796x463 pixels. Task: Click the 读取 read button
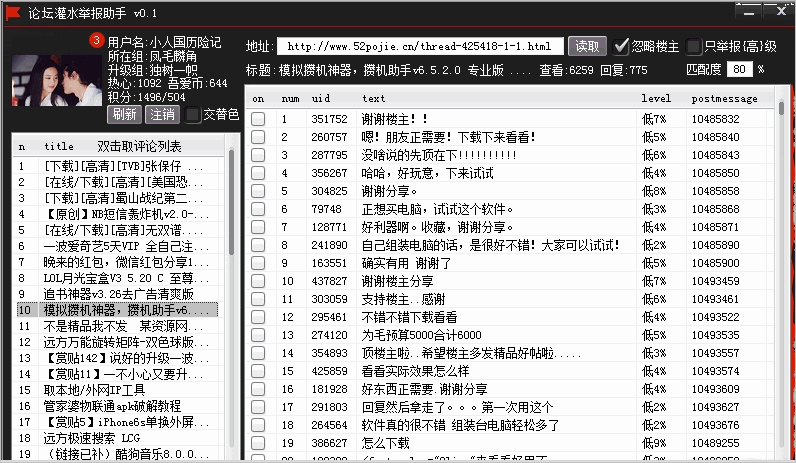click(587, 46)
